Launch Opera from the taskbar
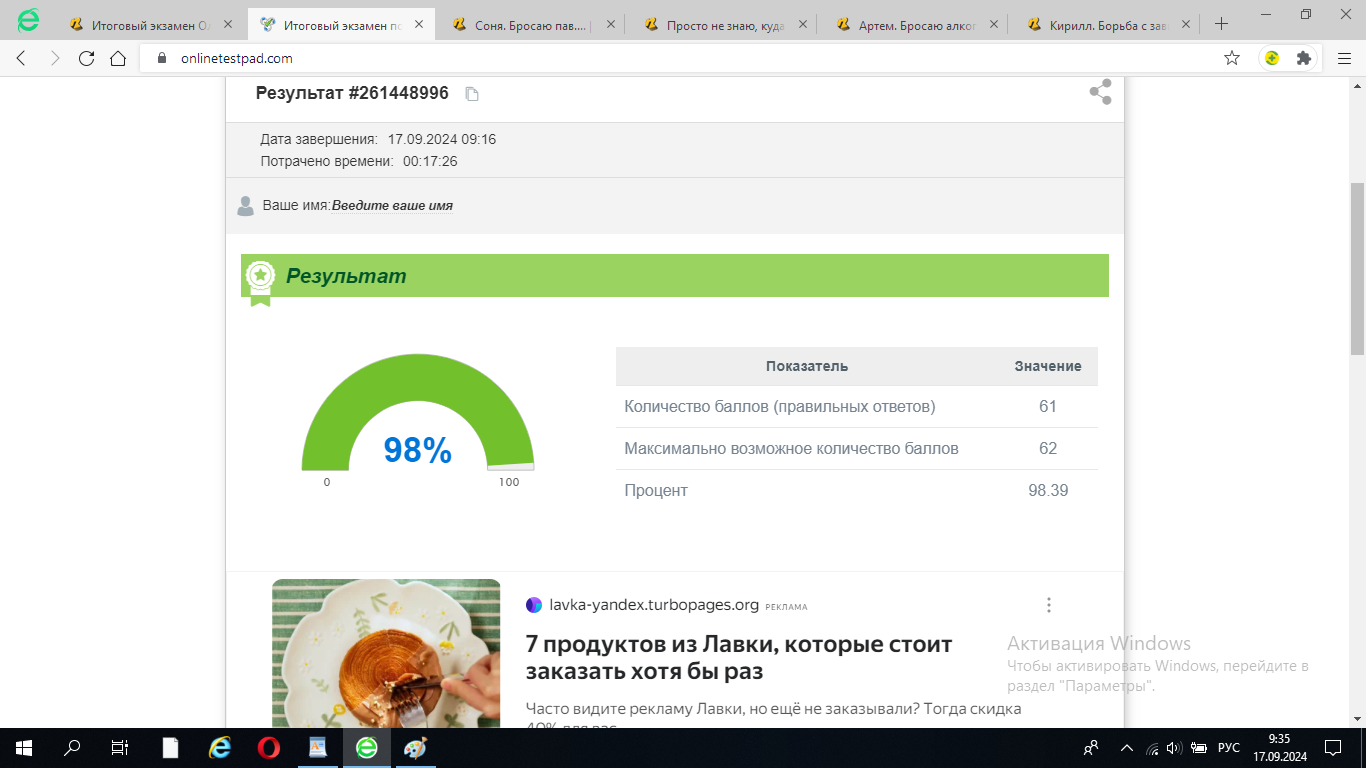1366x768 pixels. (269, 748)
